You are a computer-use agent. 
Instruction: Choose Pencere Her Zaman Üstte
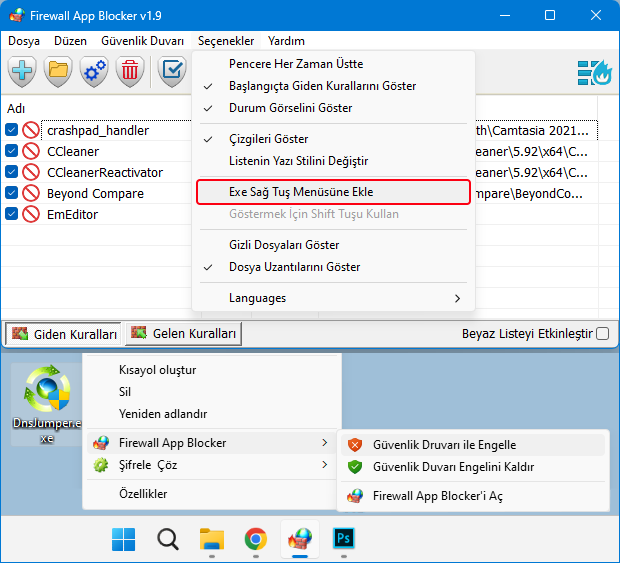333,64
